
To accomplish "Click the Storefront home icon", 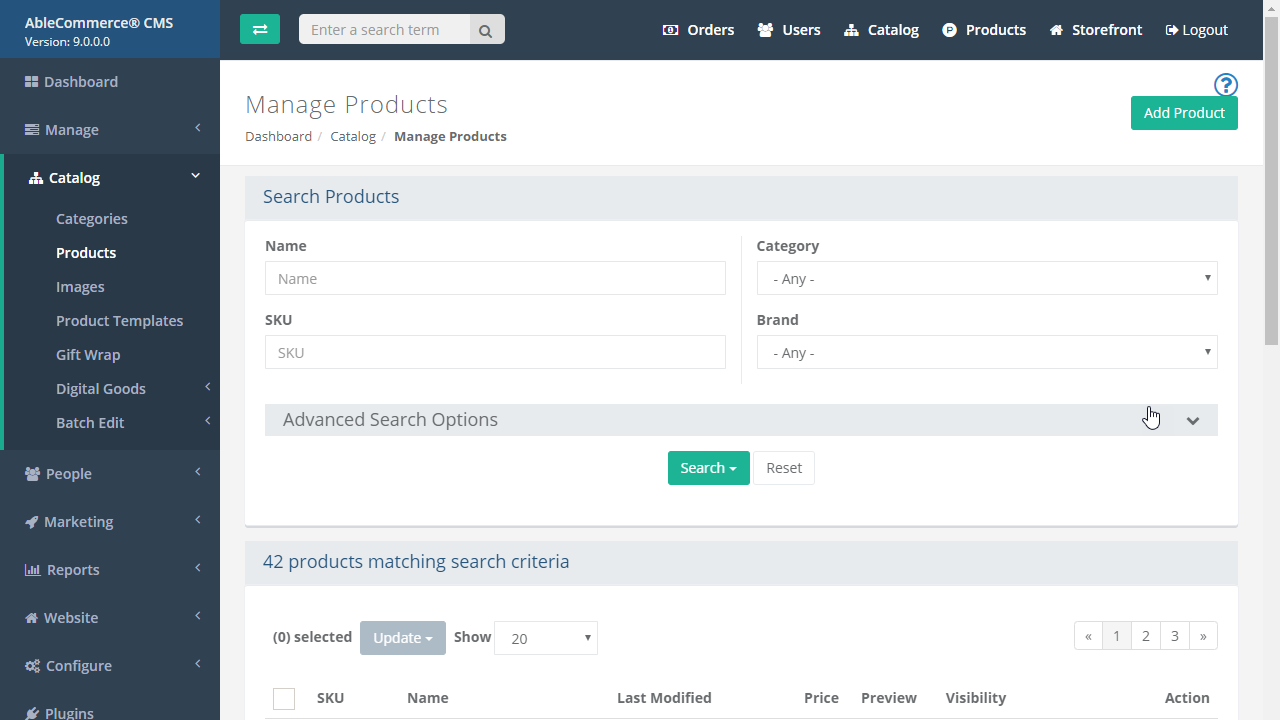I will coord(1056,30).
